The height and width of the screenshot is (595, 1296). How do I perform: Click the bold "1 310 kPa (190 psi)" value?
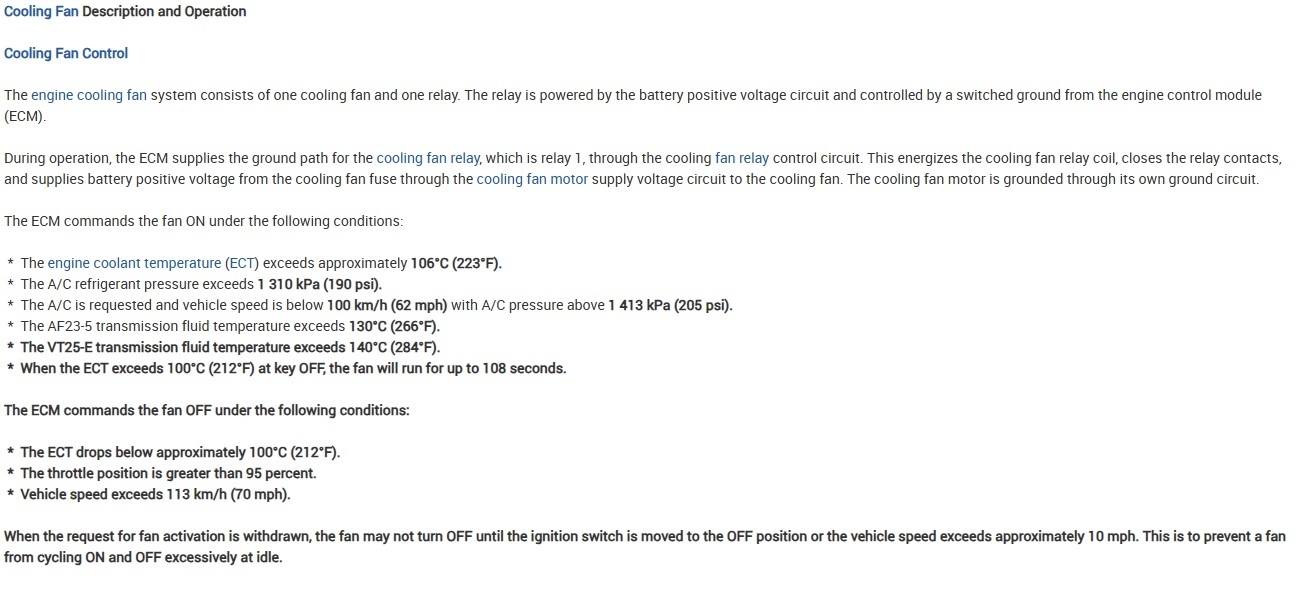point(319,284)
